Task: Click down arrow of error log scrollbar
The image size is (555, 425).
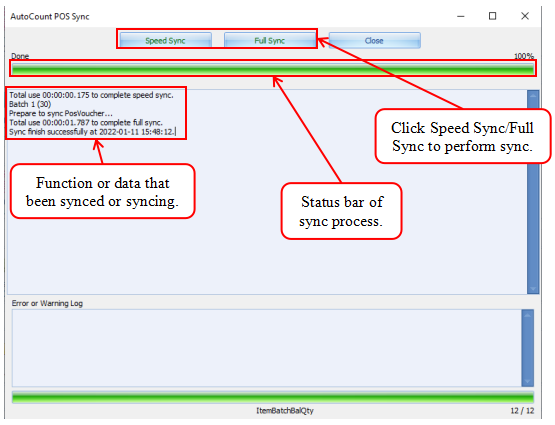Action: (x=527, y=381)
